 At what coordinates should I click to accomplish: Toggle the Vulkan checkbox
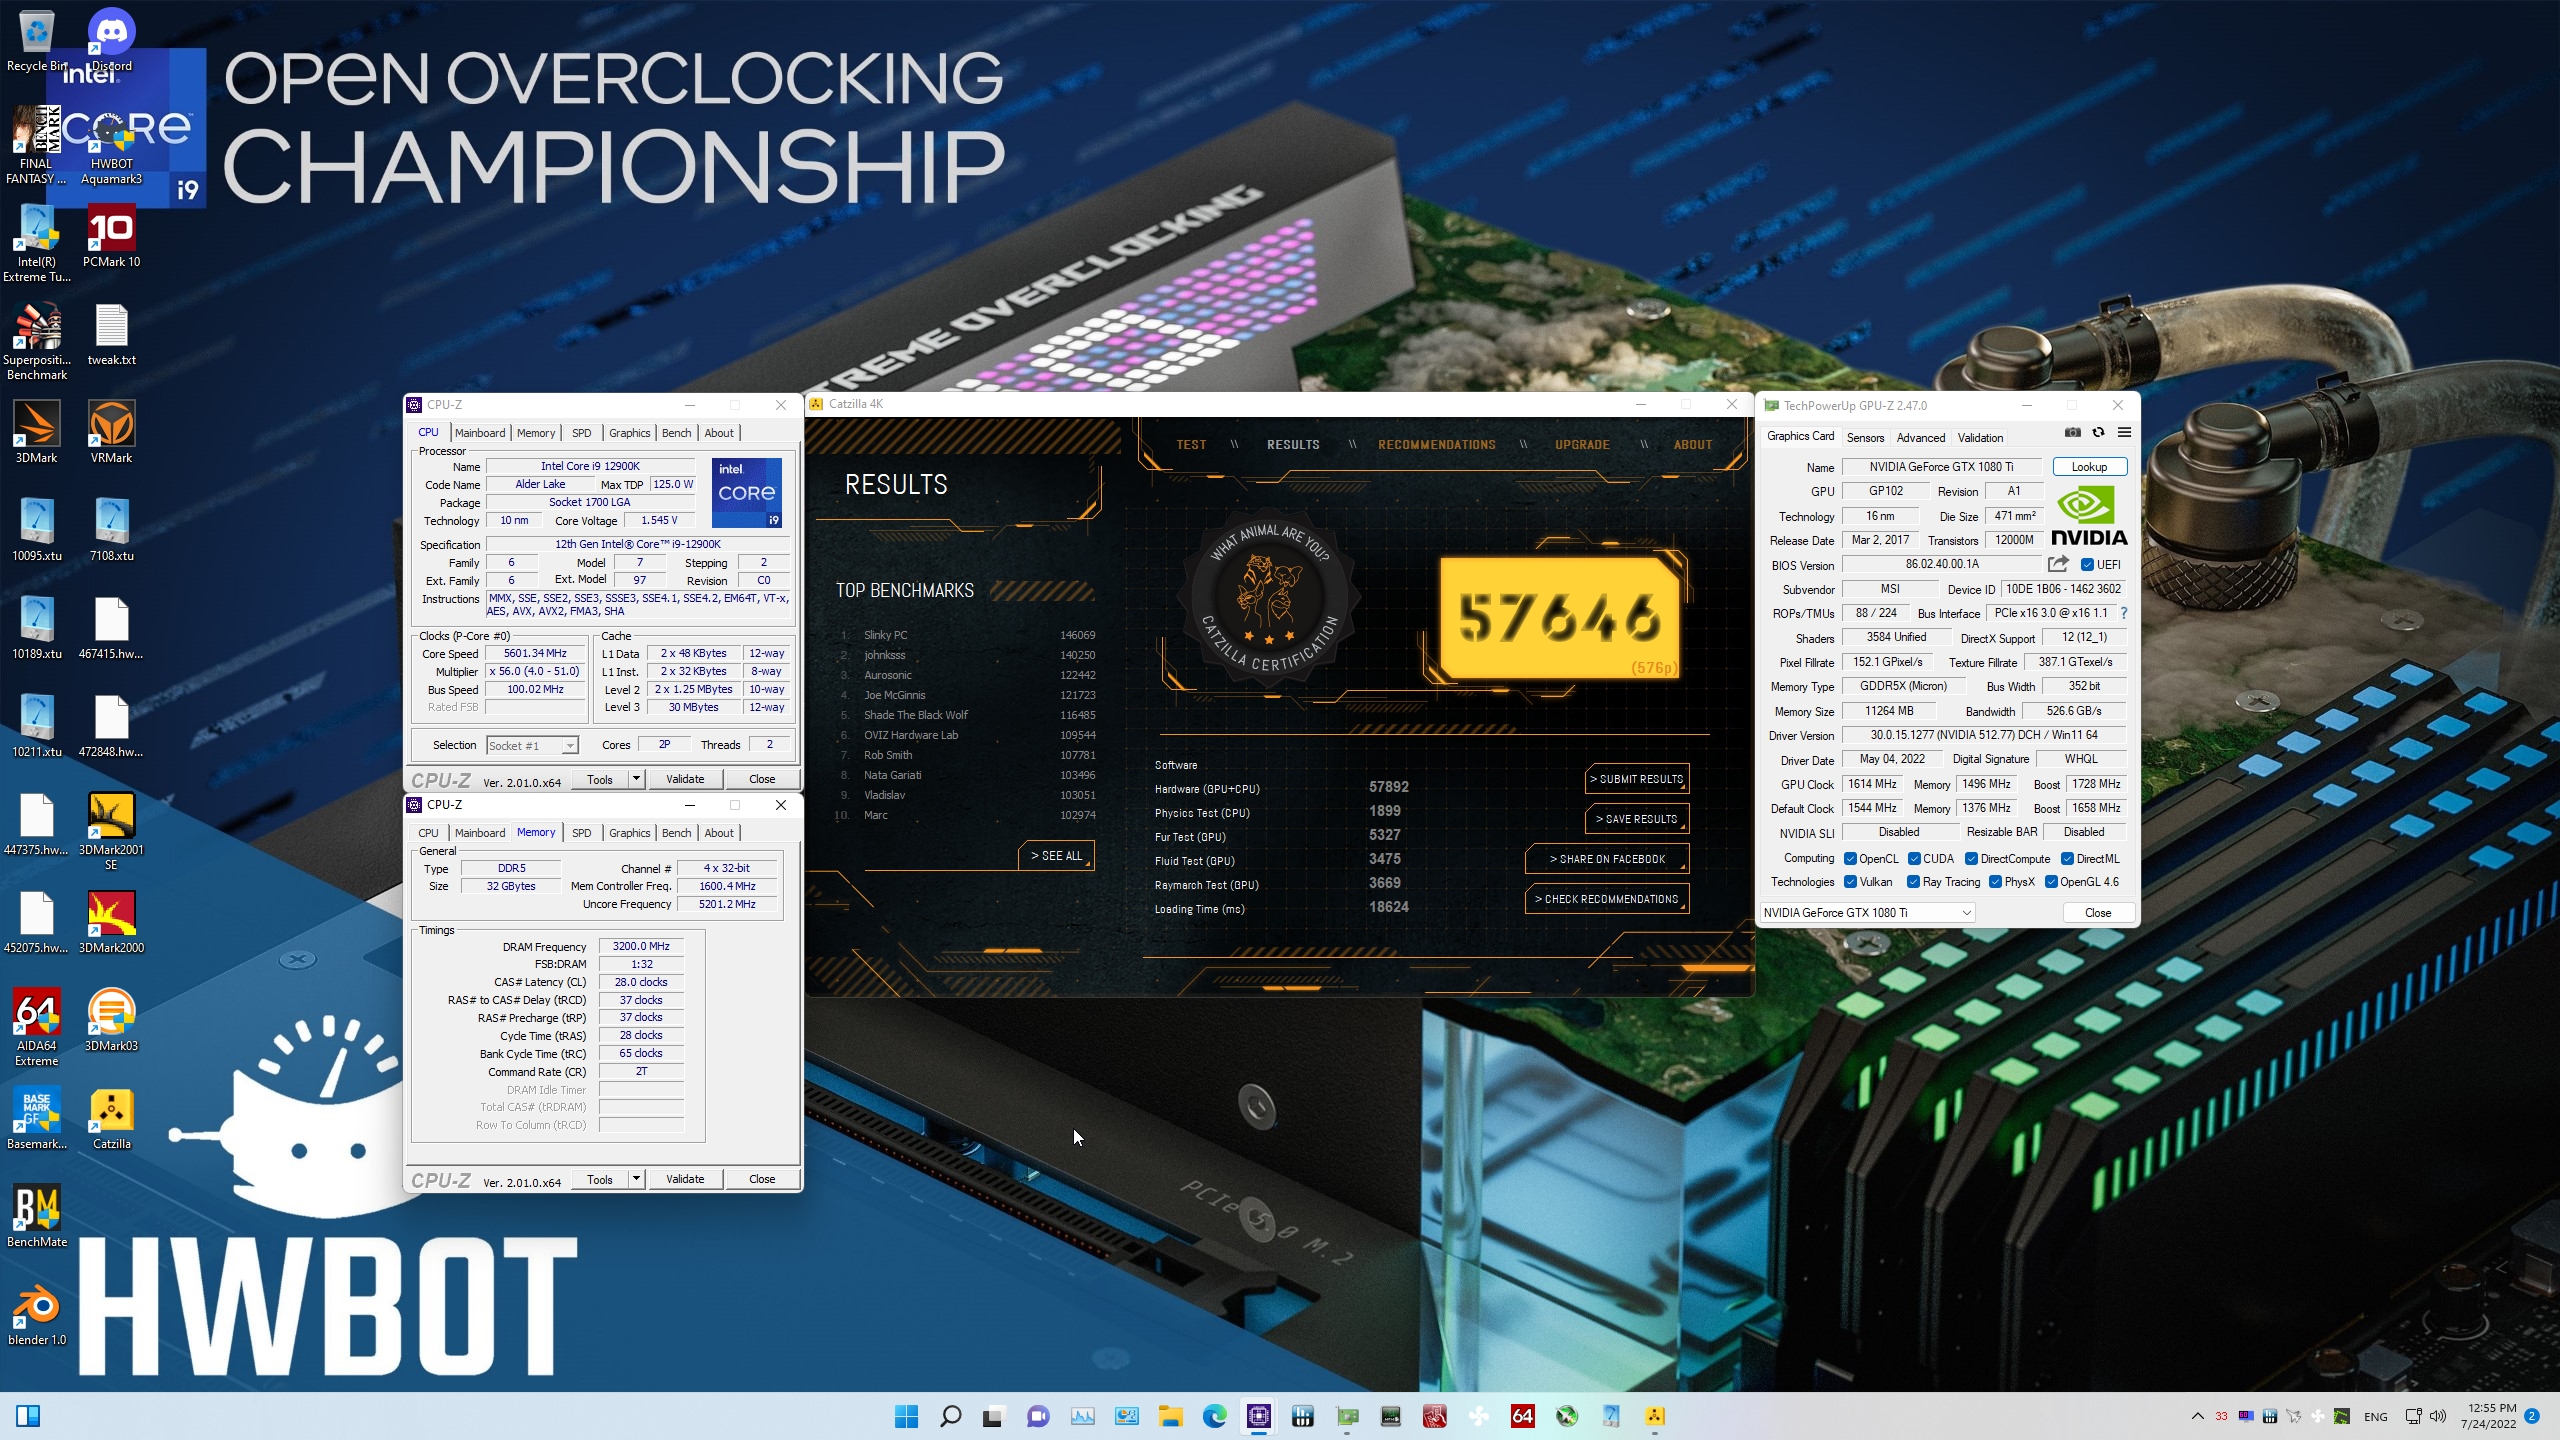click(1850, 881)
